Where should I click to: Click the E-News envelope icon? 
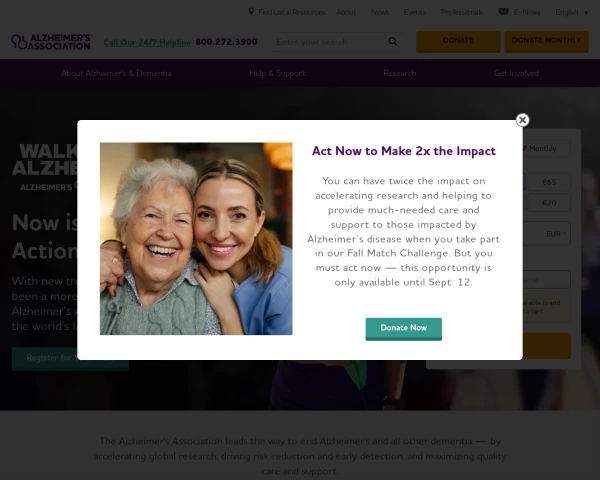504,11
